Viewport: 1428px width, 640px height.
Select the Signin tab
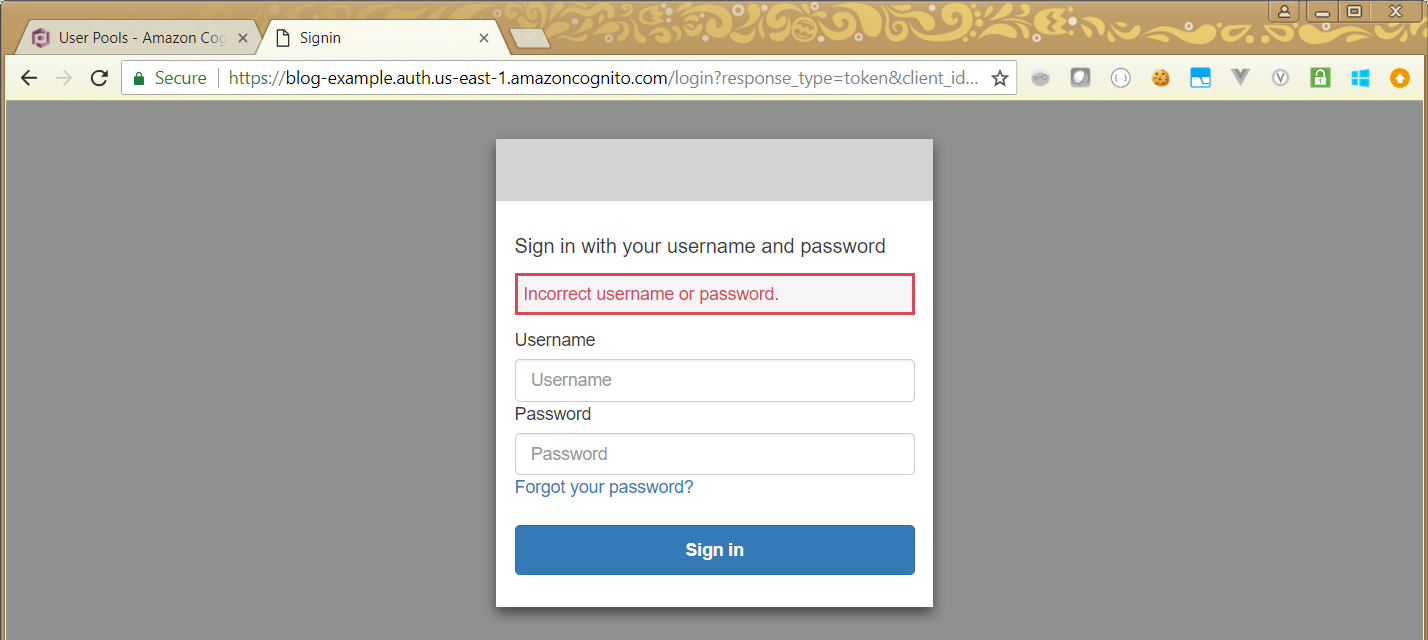(380, 38)
